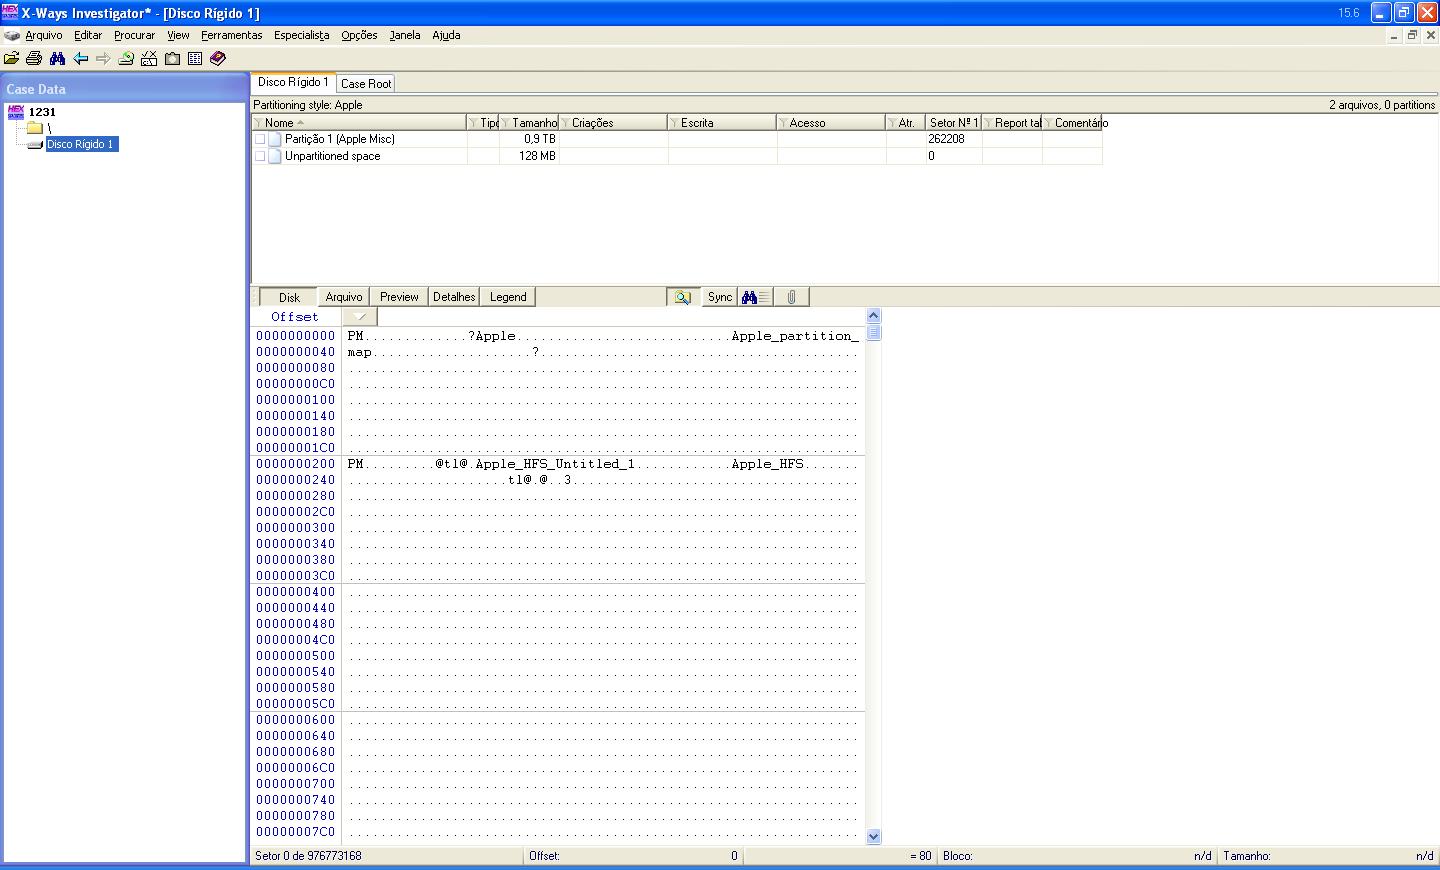Click the hex view scrollbar up arrow
This screenshot has height=870, width=1440.
tap(874, 316)
